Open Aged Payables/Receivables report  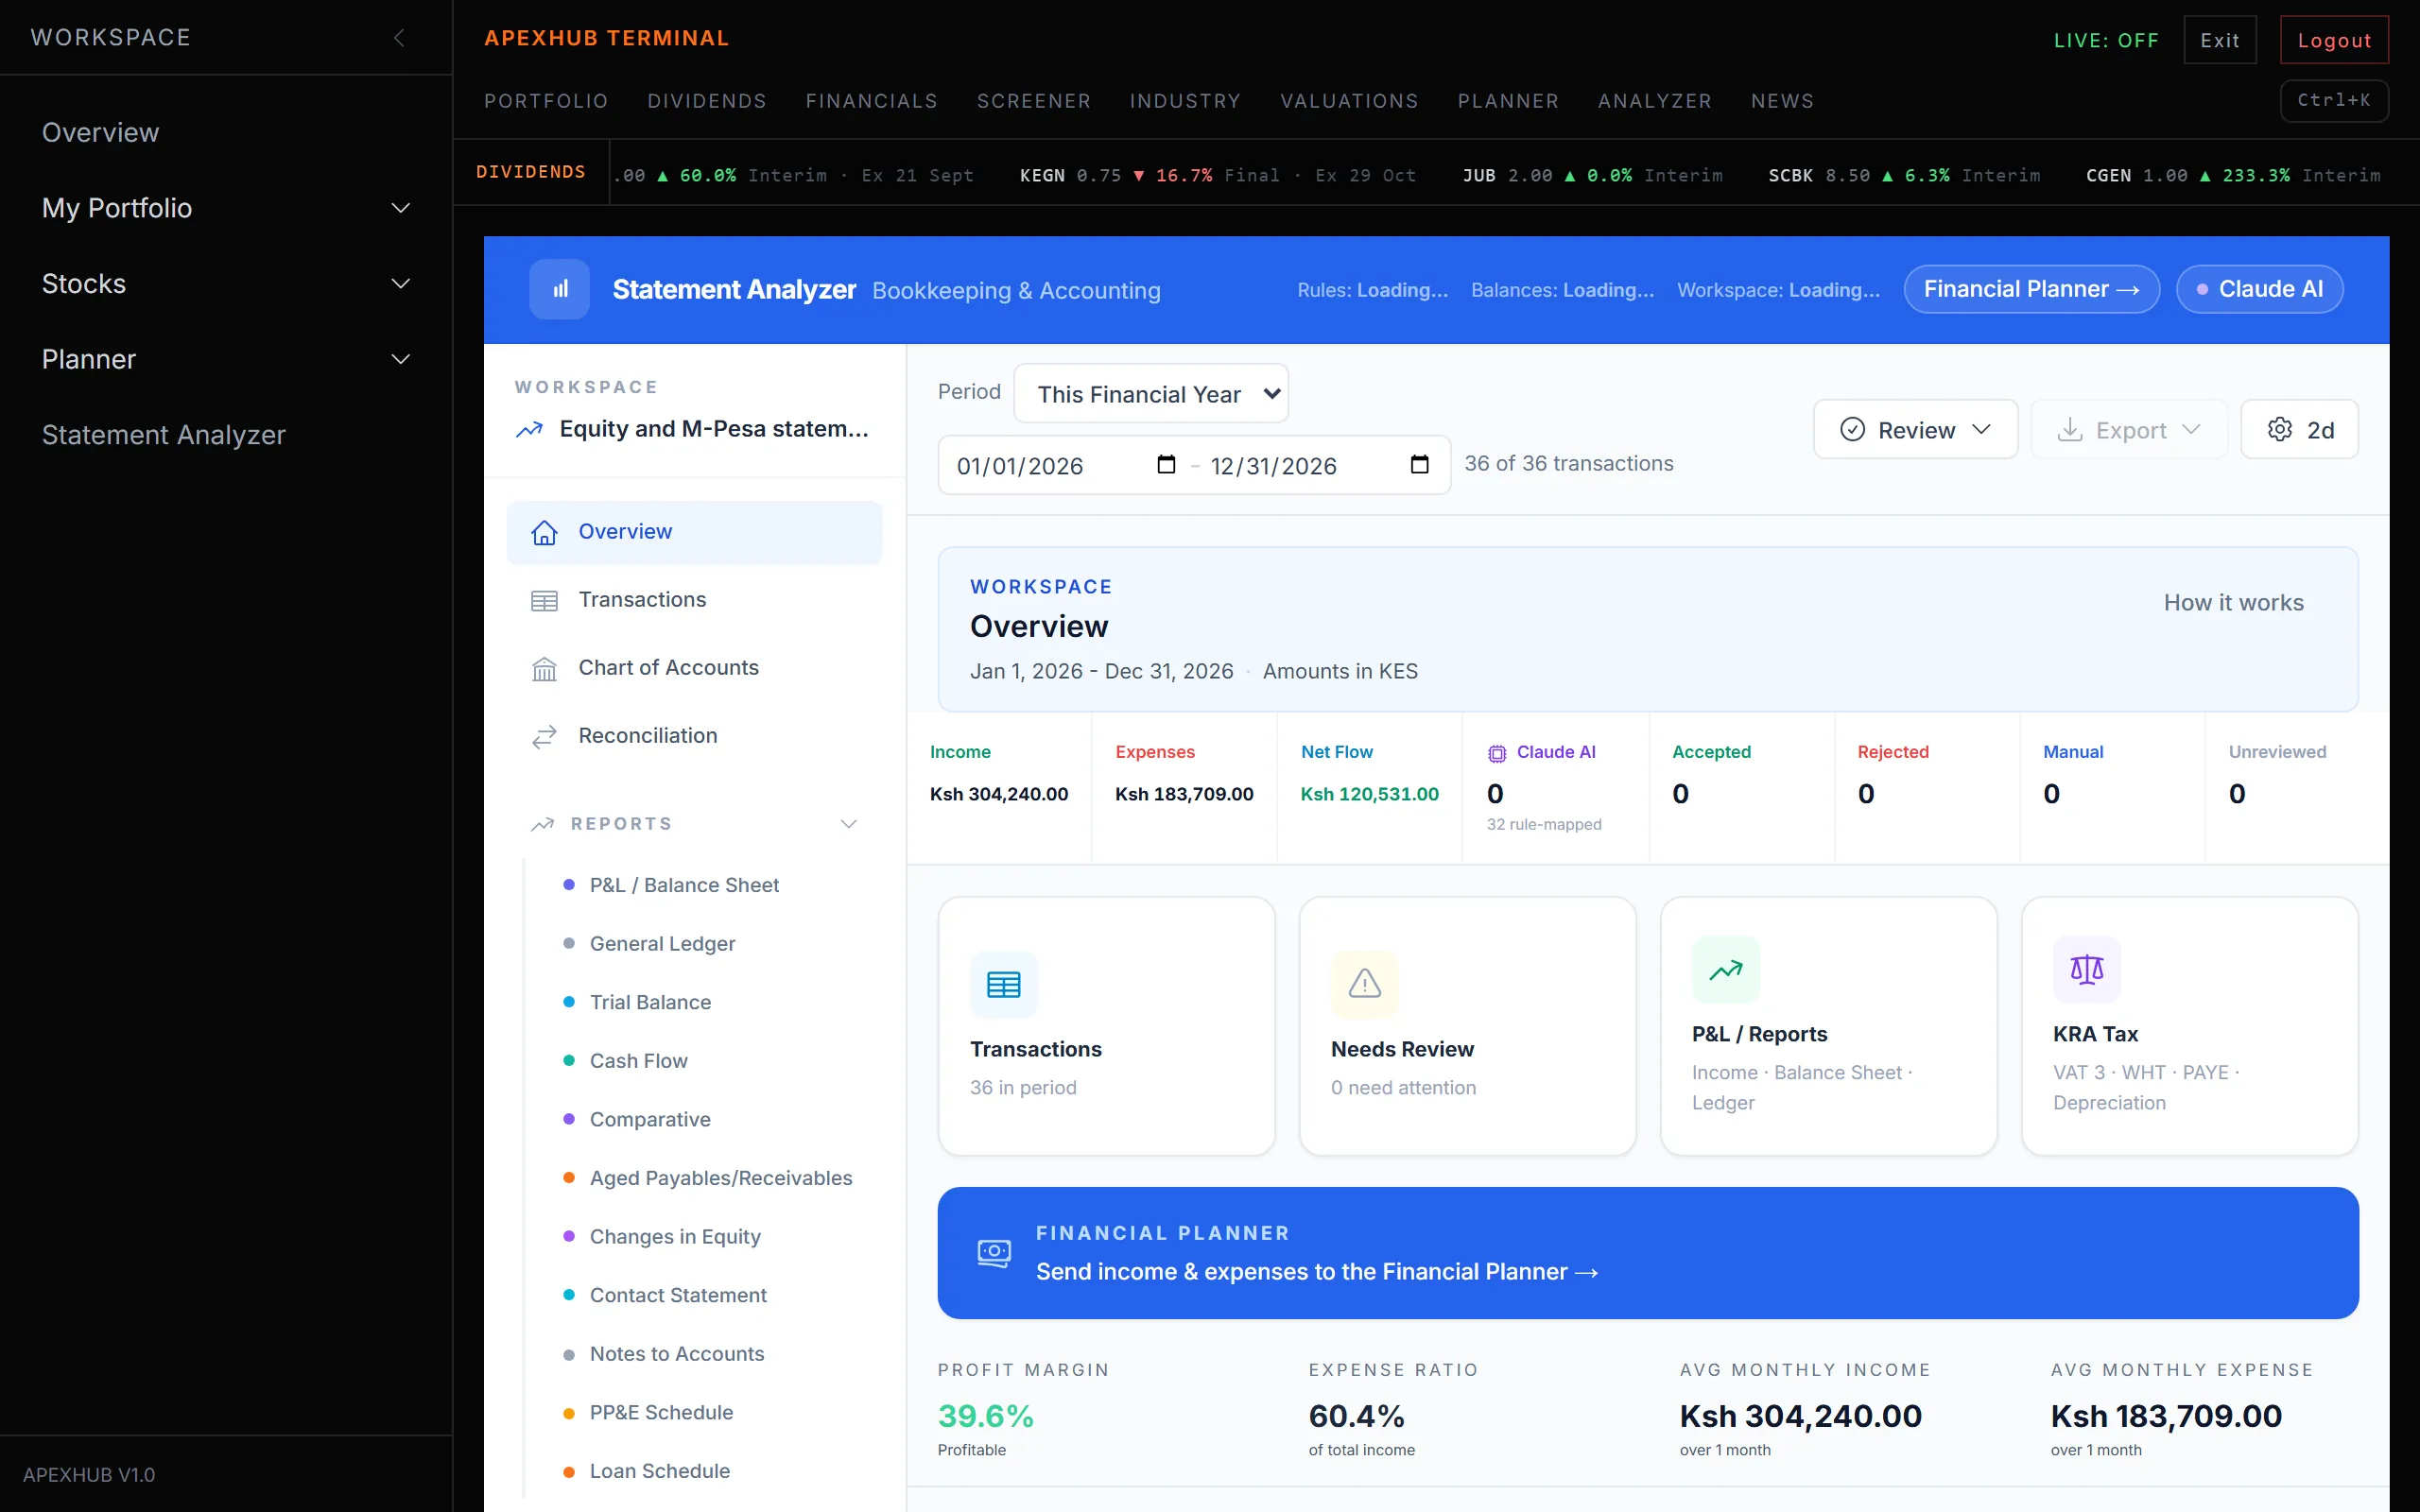pos(720,1178)
